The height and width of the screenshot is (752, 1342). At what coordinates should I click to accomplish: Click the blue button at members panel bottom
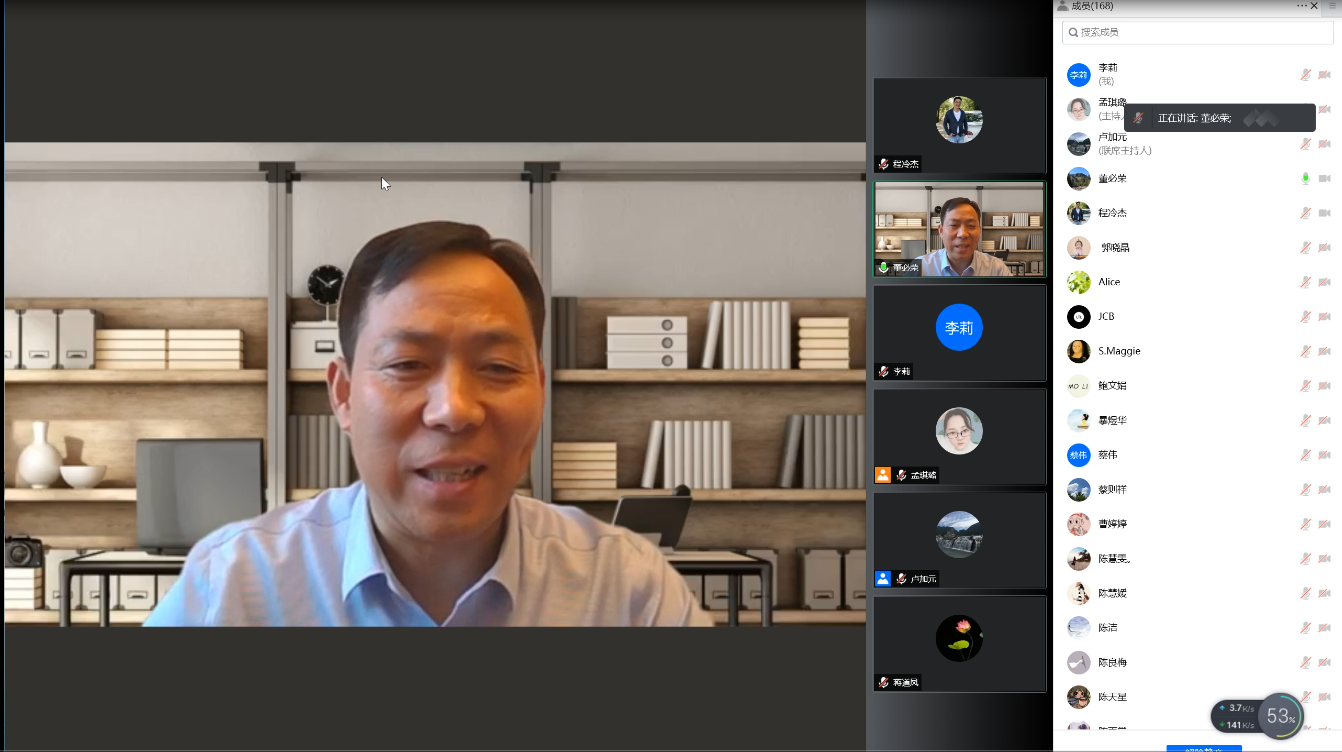tap(1203, 747)
